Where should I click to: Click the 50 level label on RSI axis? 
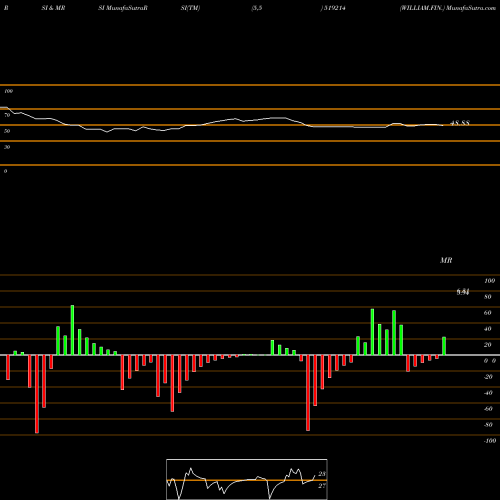7,131
